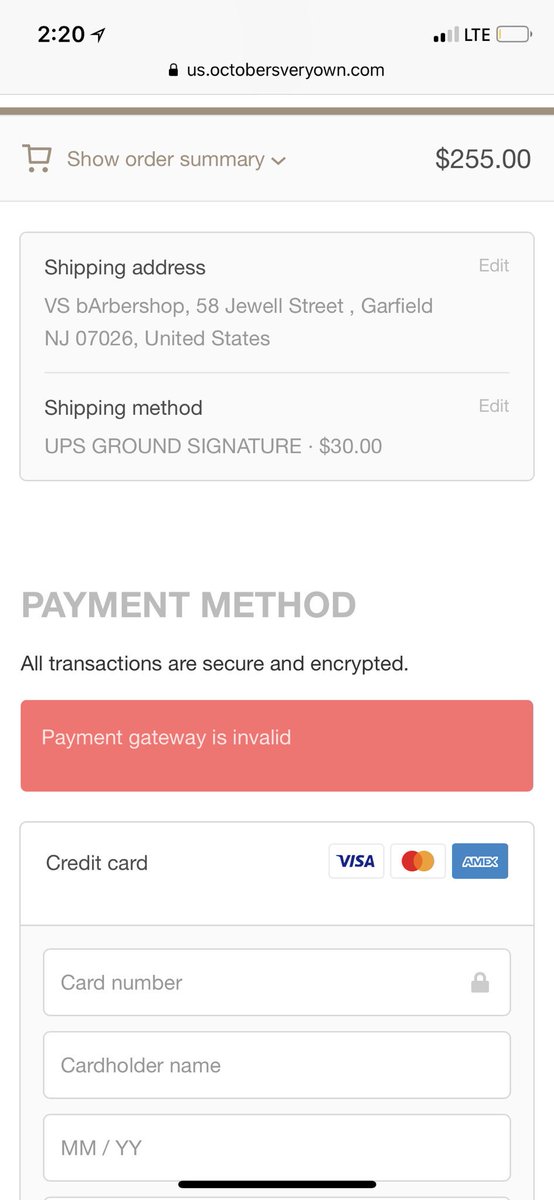
Task: Focus the Card number field
Action: (277, 983)
